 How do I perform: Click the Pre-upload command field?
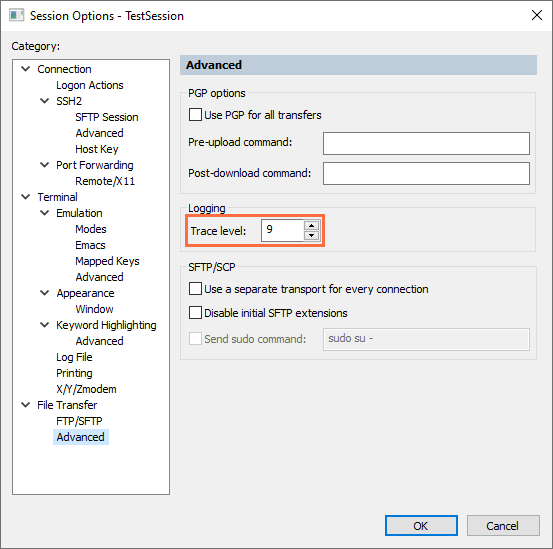426,143
